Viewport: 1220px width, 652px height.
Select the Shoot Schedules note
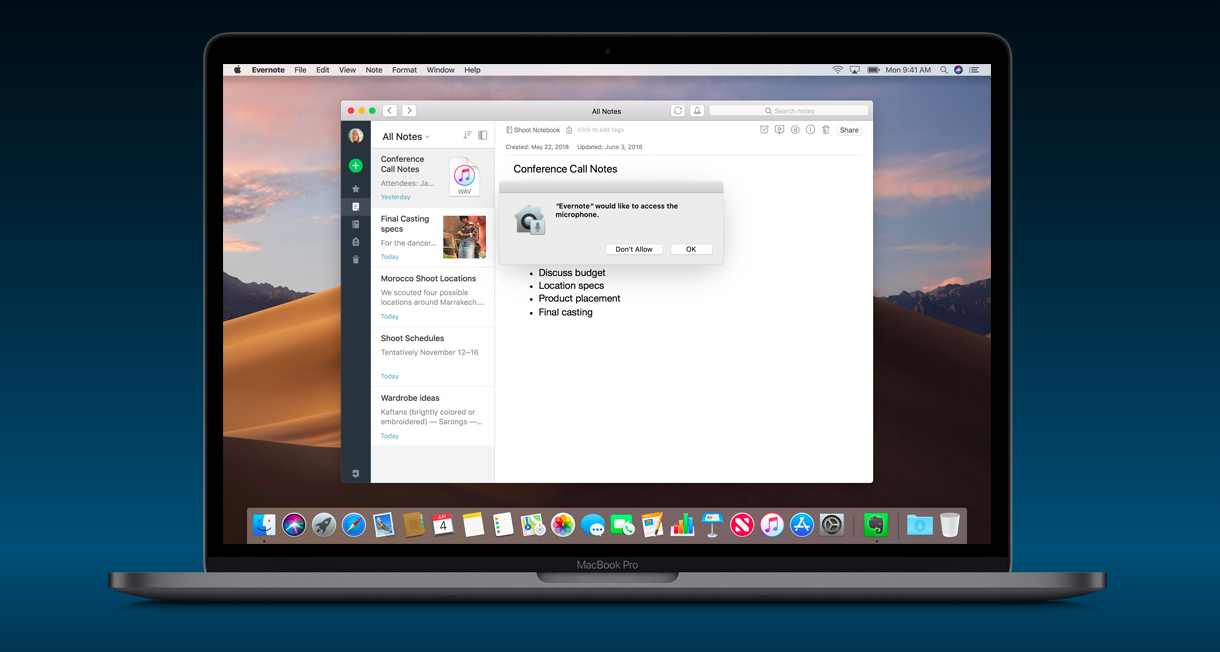click(x=433, y=357)
